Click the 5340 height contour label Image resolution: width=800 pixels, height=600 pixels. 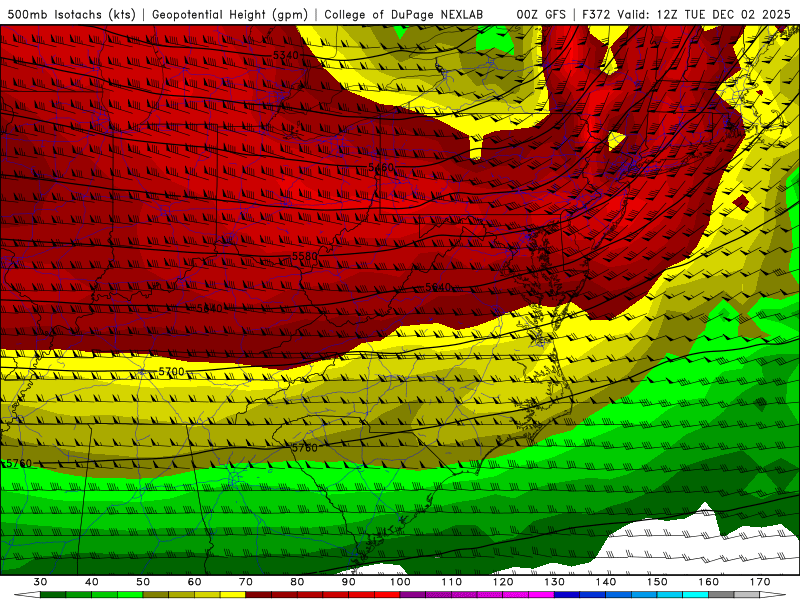pyautogui.click(x=286, y=55)
